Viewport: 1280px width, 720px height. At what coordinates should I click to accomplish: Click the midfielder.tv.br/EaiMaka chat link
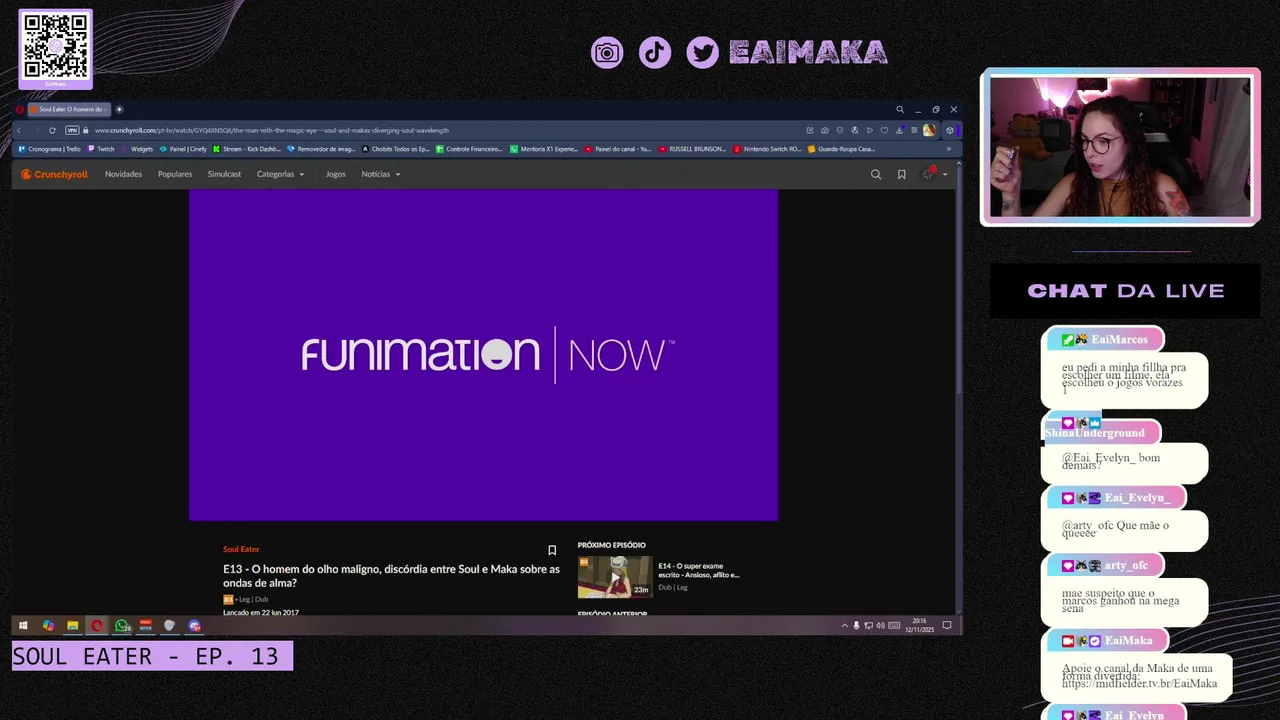[x=1140, y=684]
